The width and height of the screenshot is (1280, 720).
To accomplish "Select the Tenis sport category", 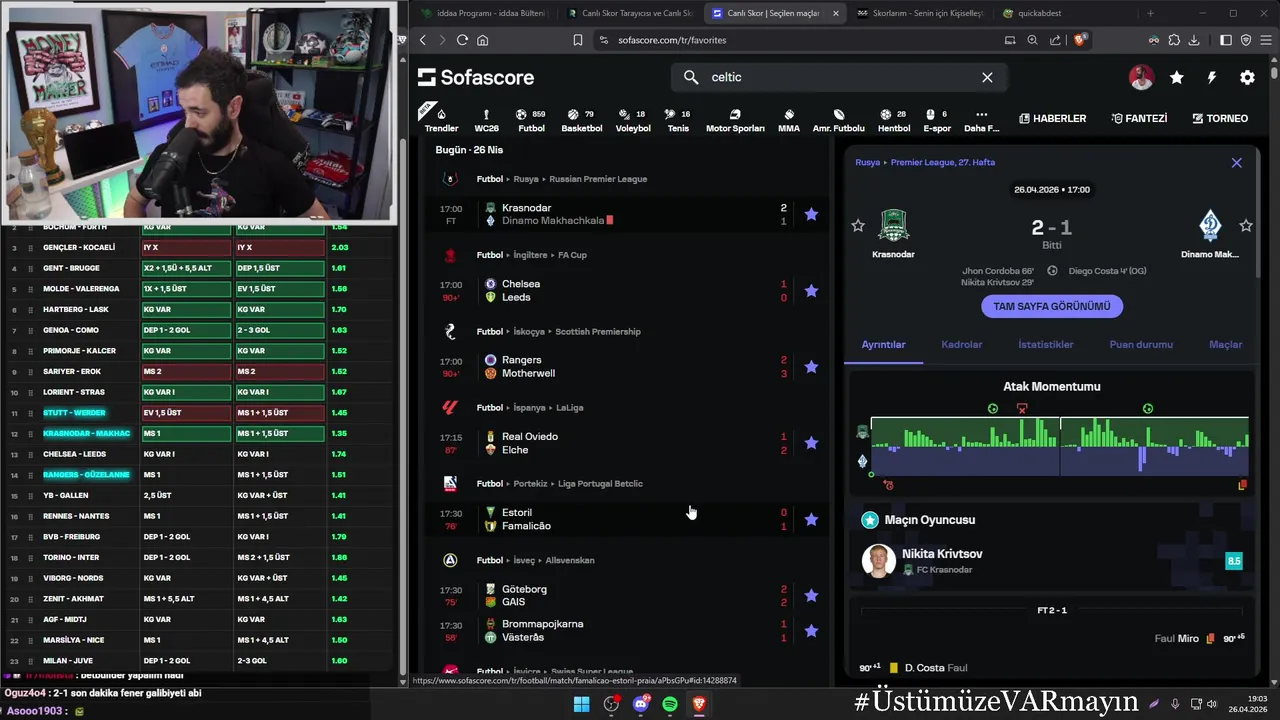I will 678,119.
